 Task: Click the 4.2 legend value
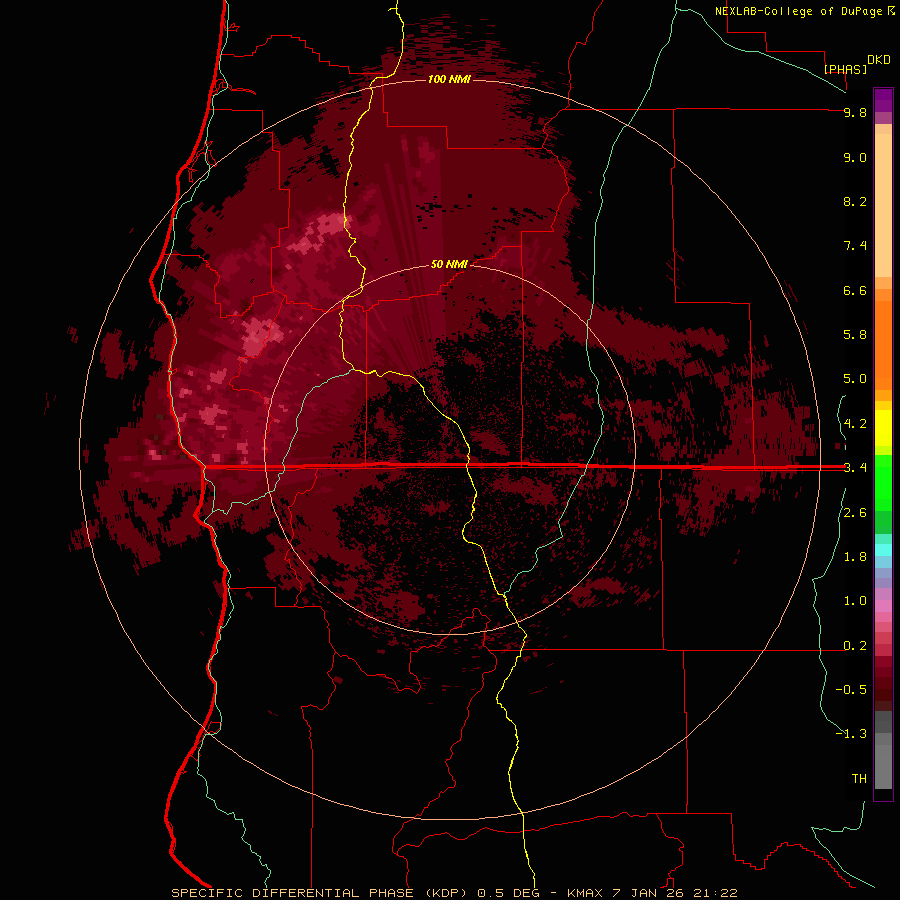pyautogui.click(x=855, y=424)
